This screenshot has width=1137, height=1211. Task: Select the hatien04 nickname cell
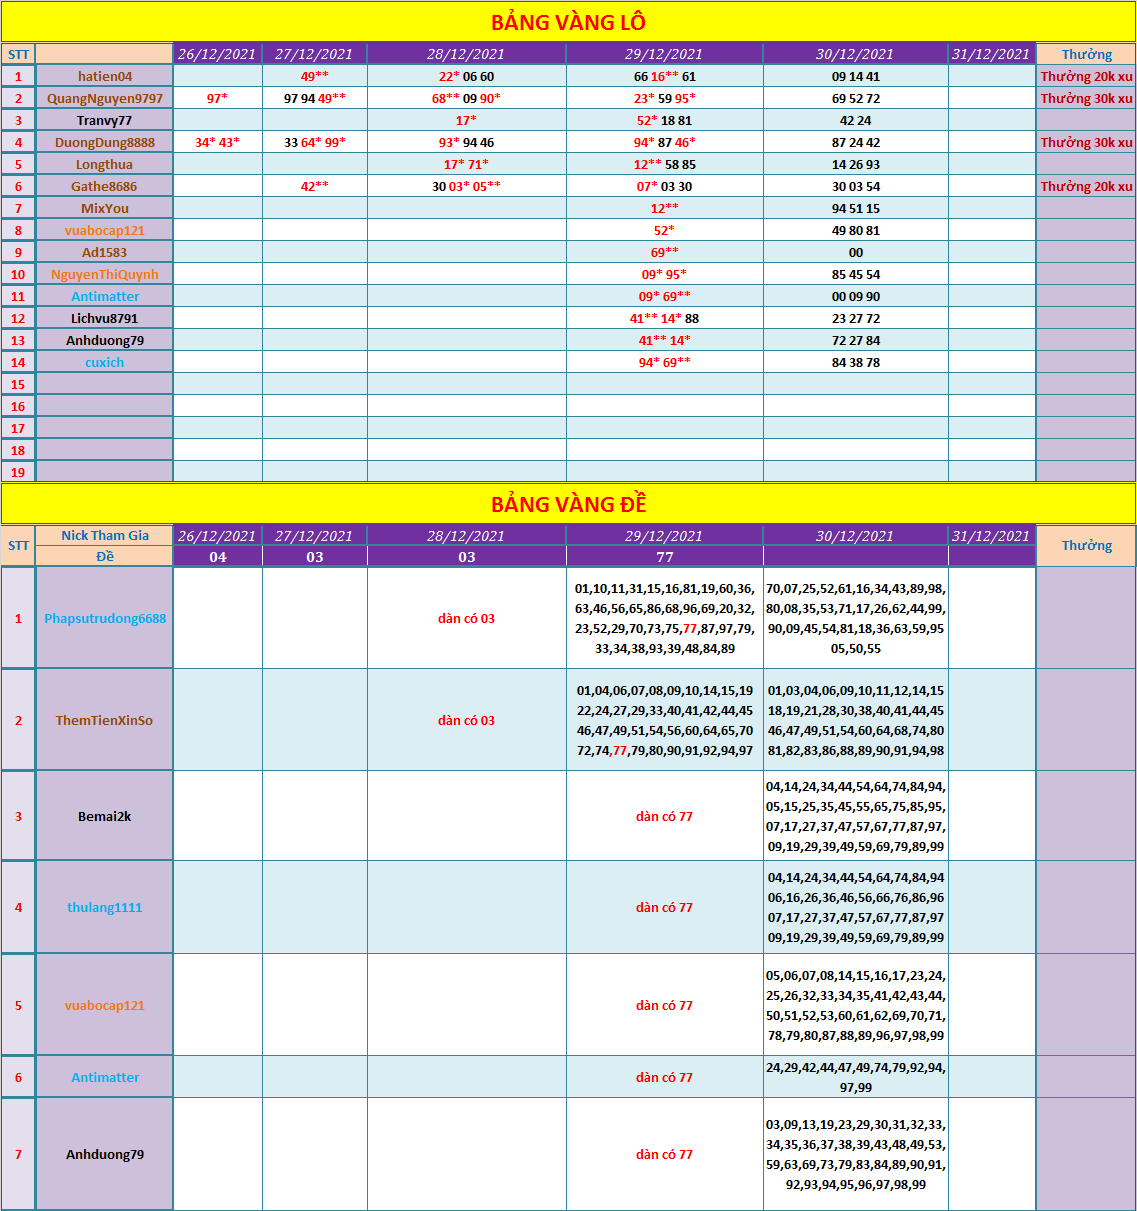click(105, 76)
